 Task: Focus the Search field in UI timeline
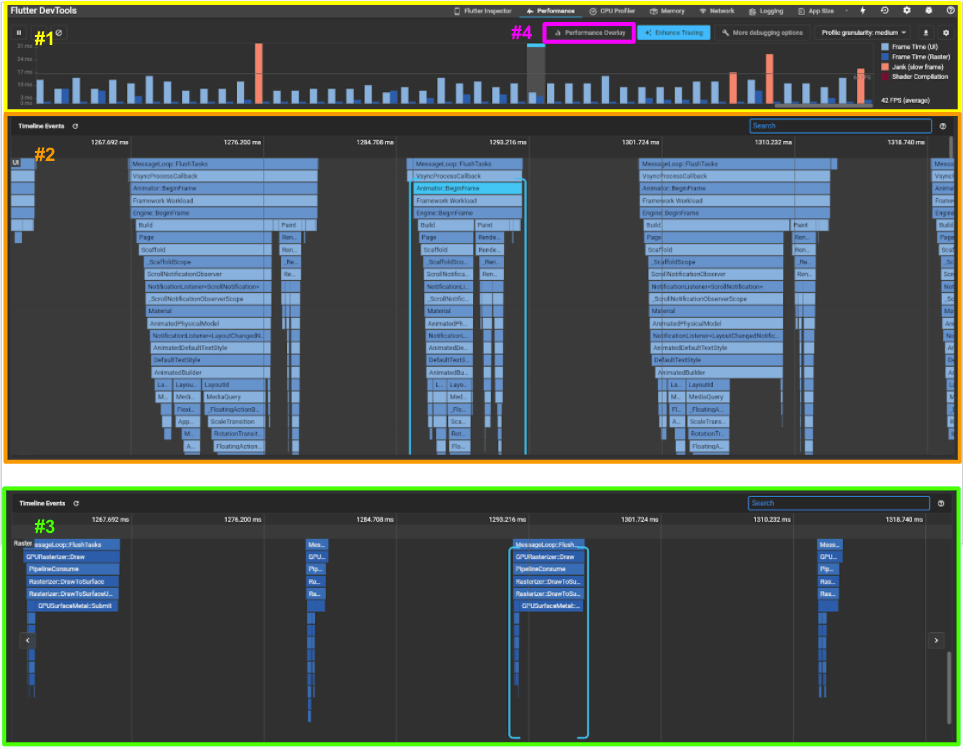pos(840,126)
